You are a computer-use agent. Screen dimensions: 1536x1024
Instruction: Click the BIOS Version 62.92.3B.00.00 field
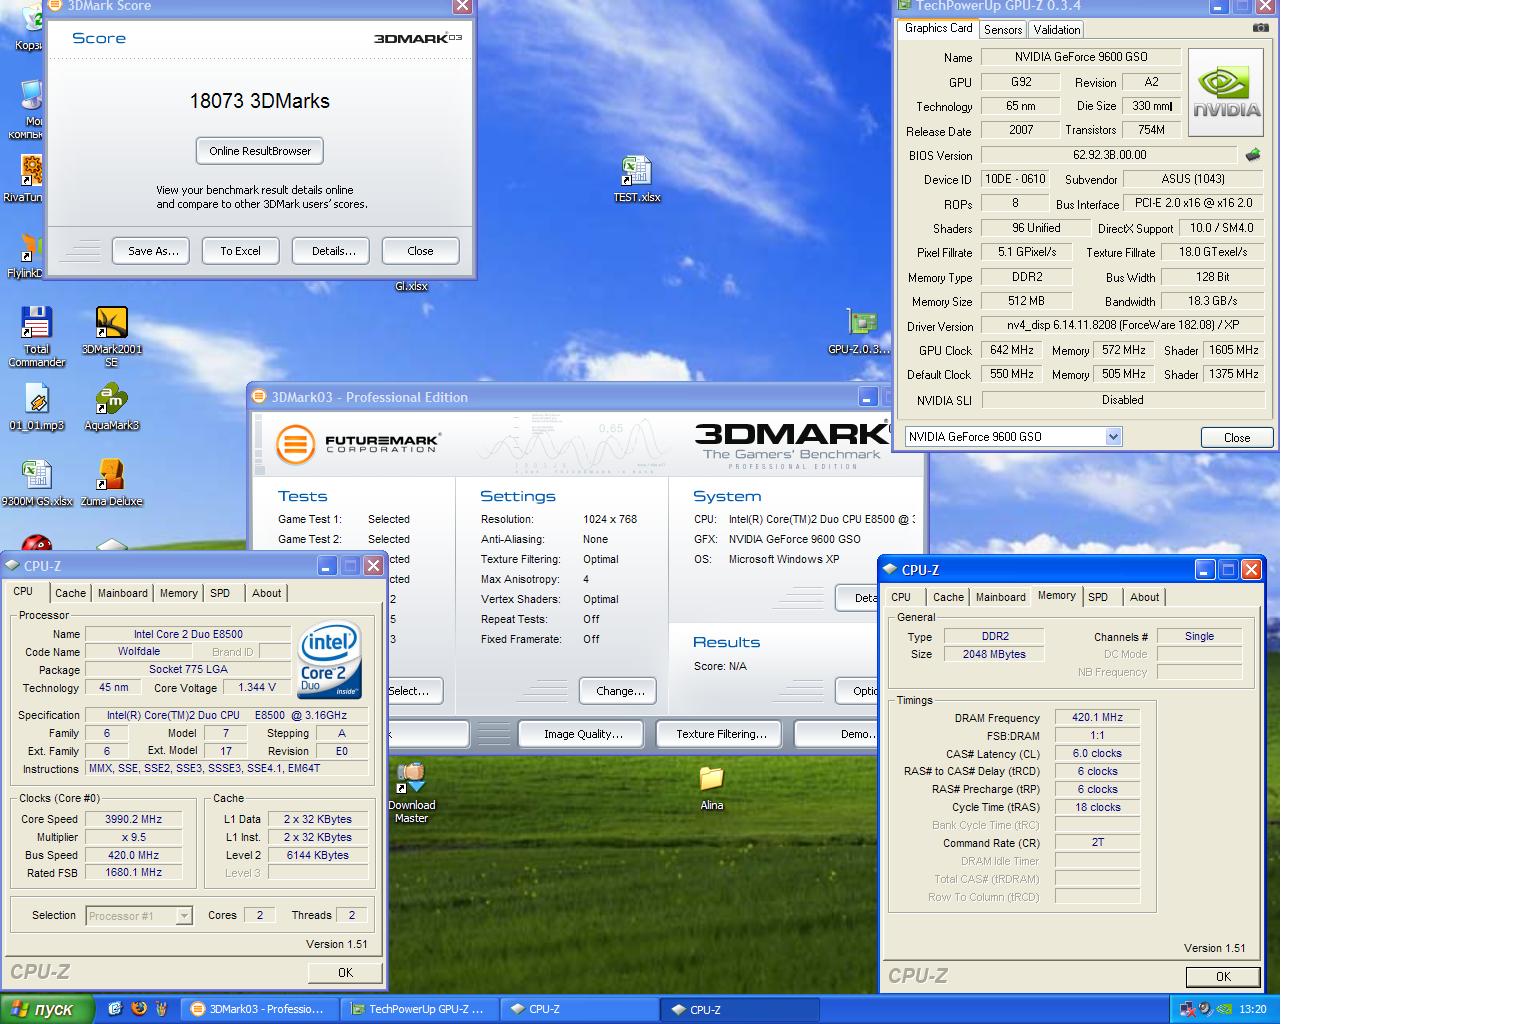(1109, 155)
